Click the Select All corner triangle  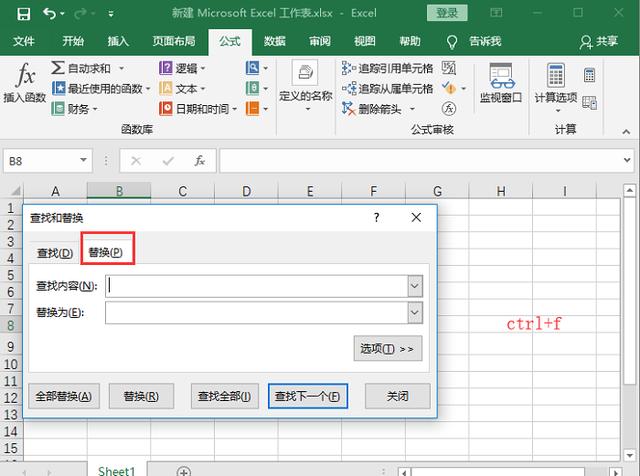coord(15,191)
